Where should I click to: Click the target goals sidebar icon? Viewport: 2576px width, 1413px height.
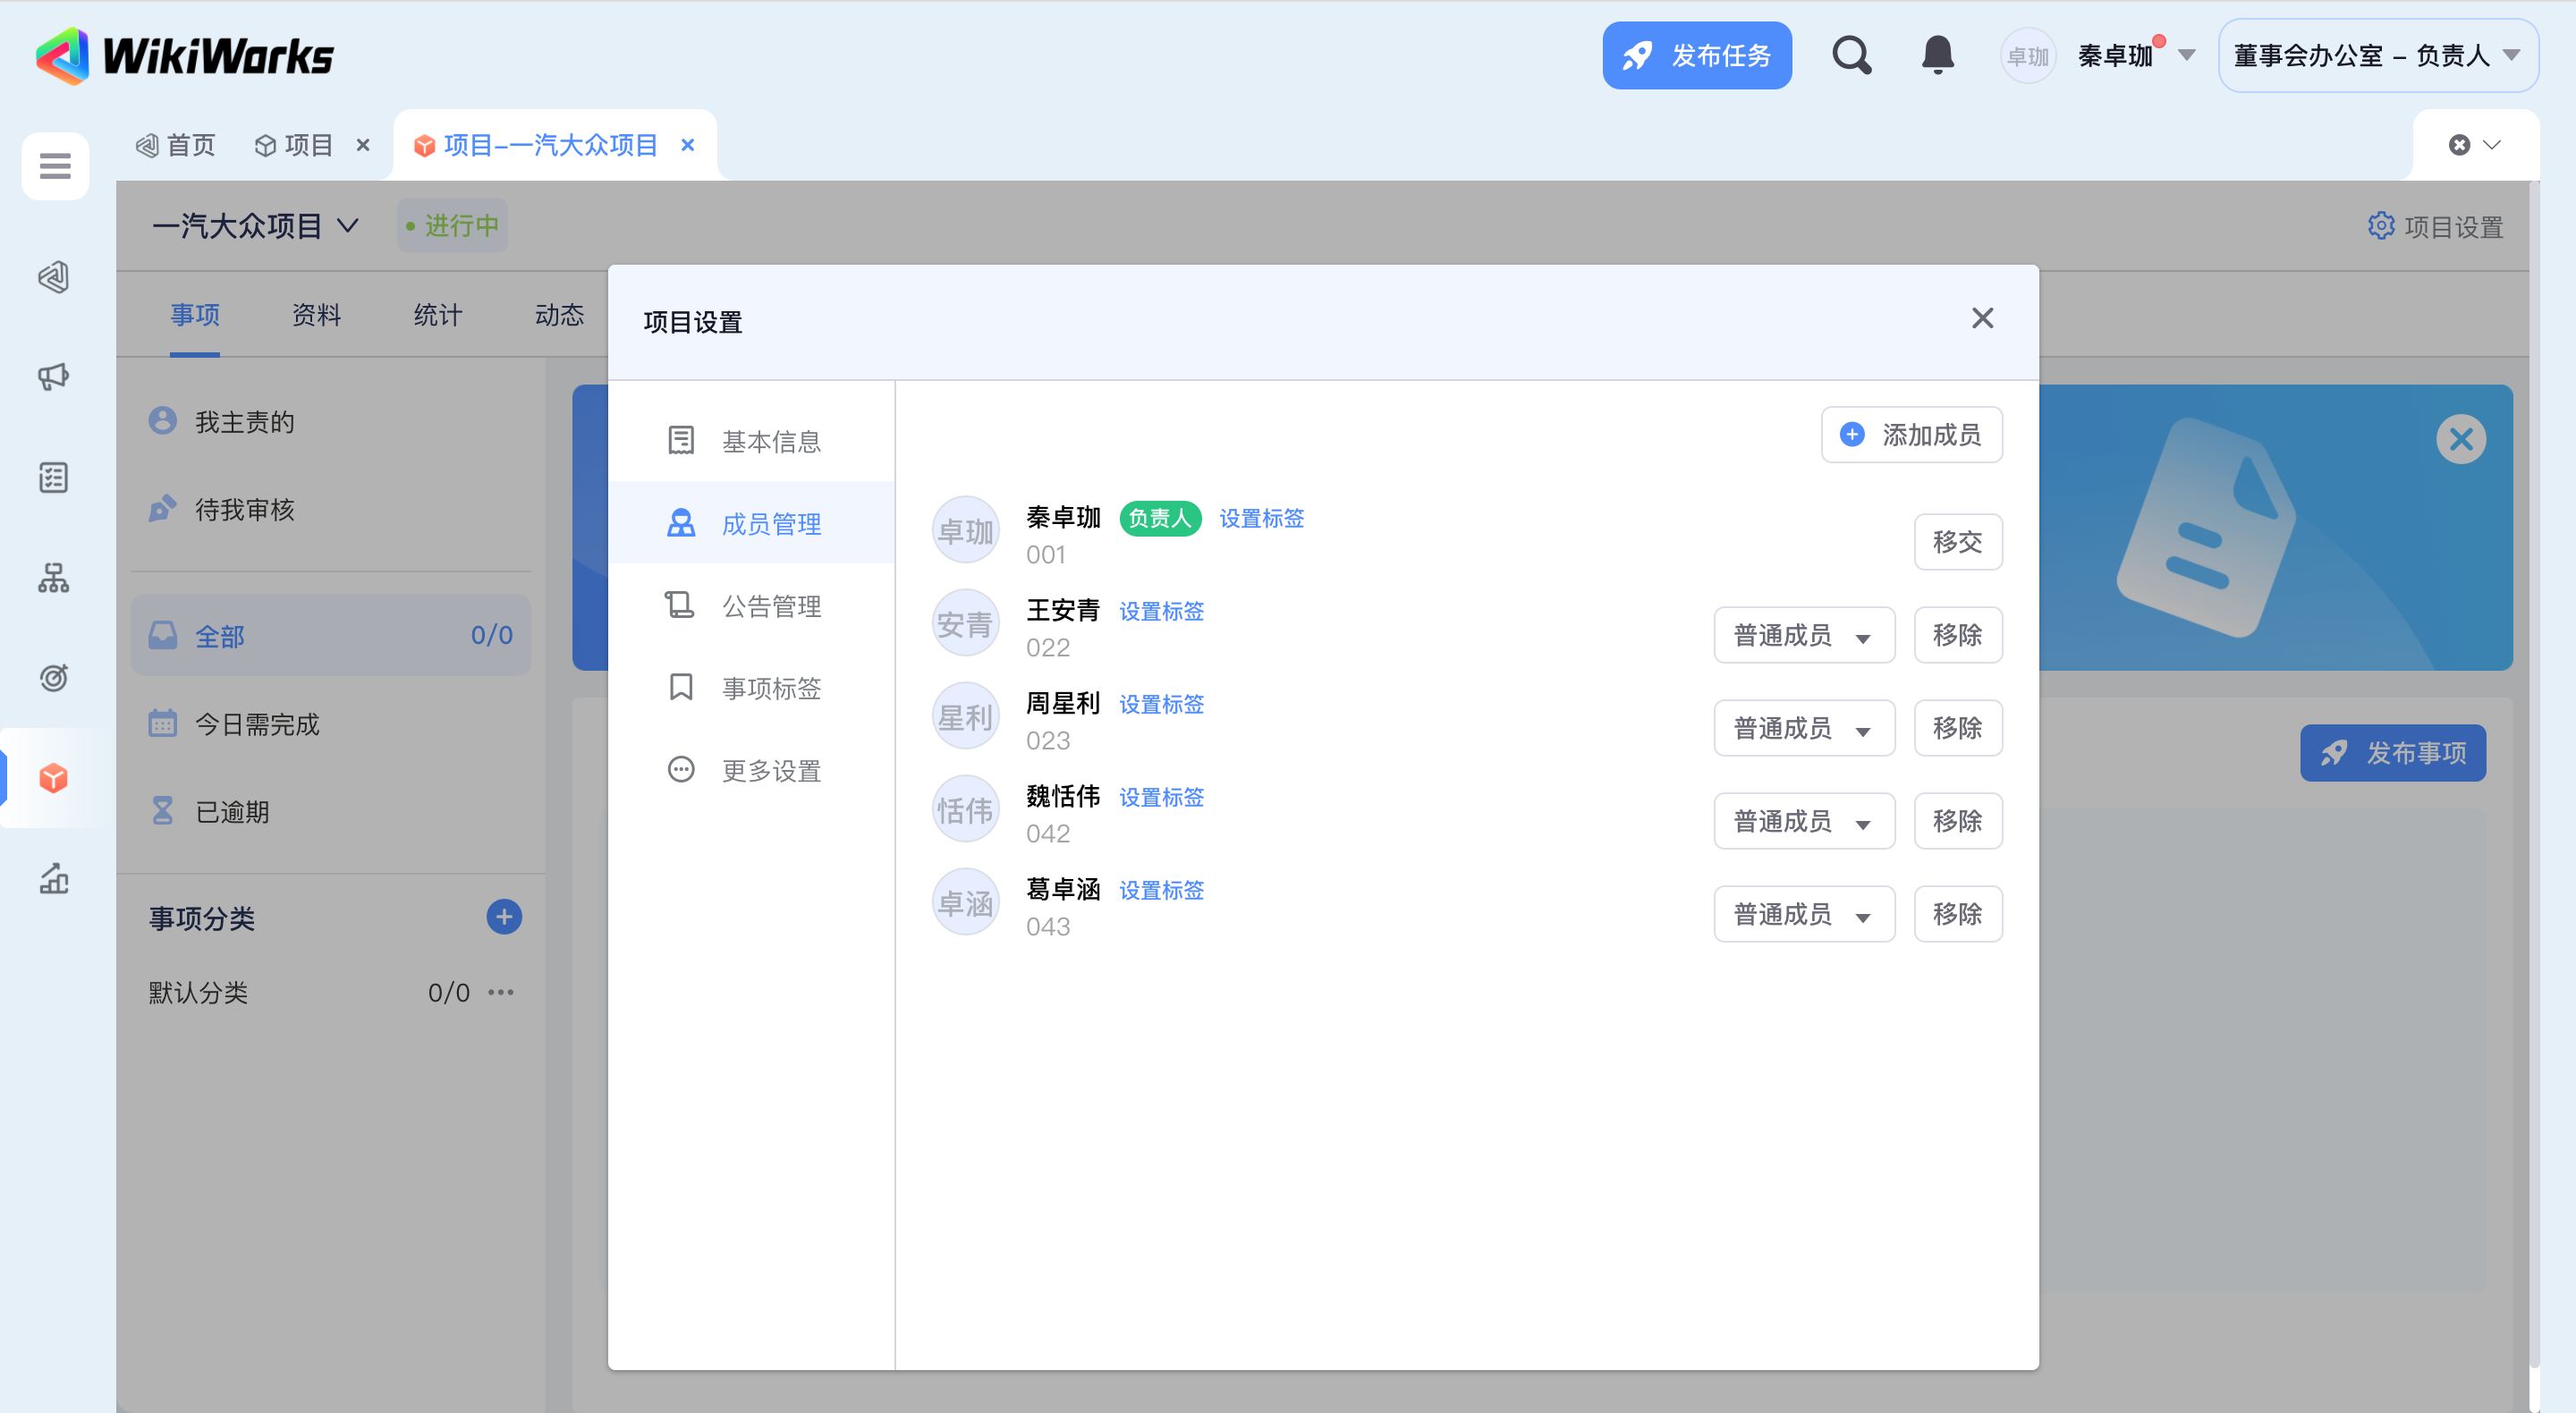point(54,677)
